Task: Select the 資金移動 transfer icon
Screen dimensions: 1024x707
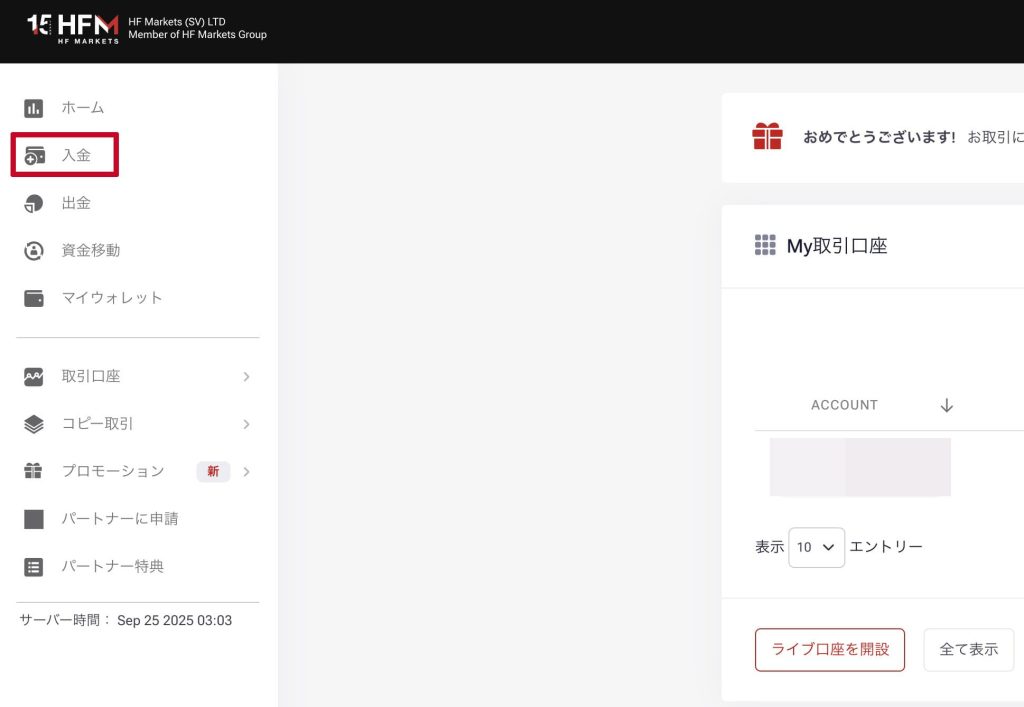Action: 31,250
